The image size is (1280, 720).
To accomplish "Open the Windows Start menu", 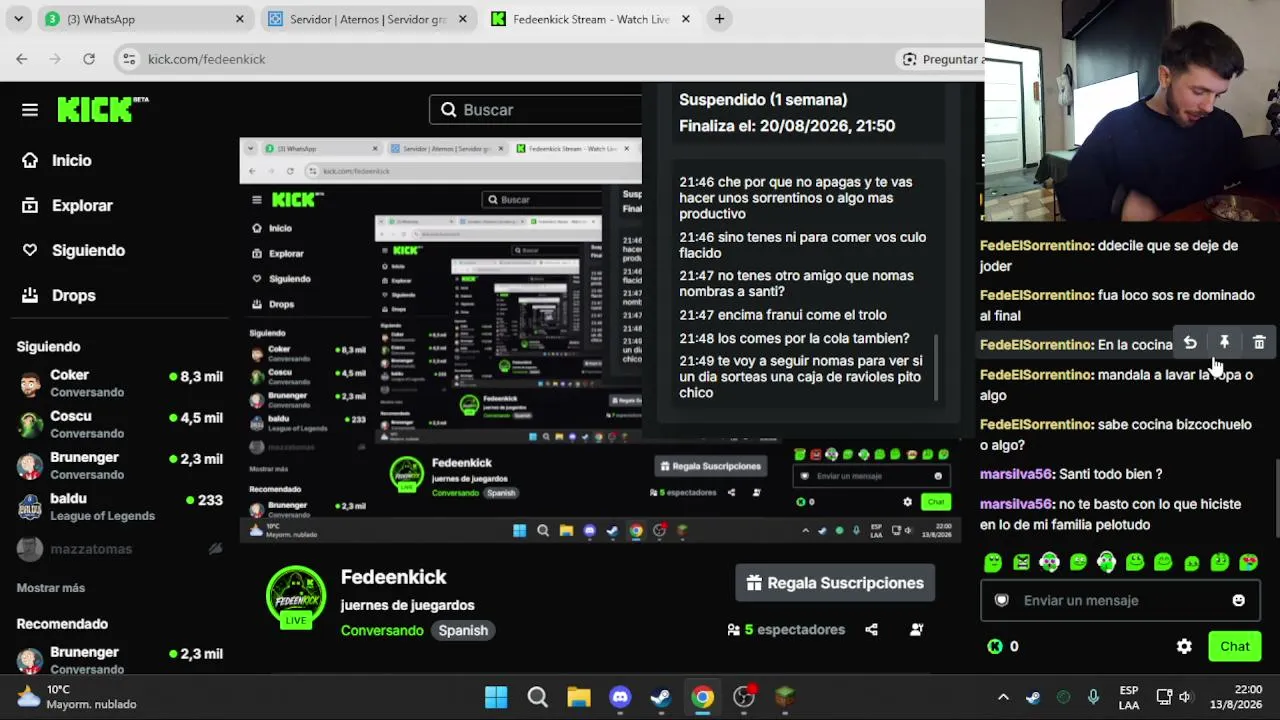I will click(x=496, y=697).
